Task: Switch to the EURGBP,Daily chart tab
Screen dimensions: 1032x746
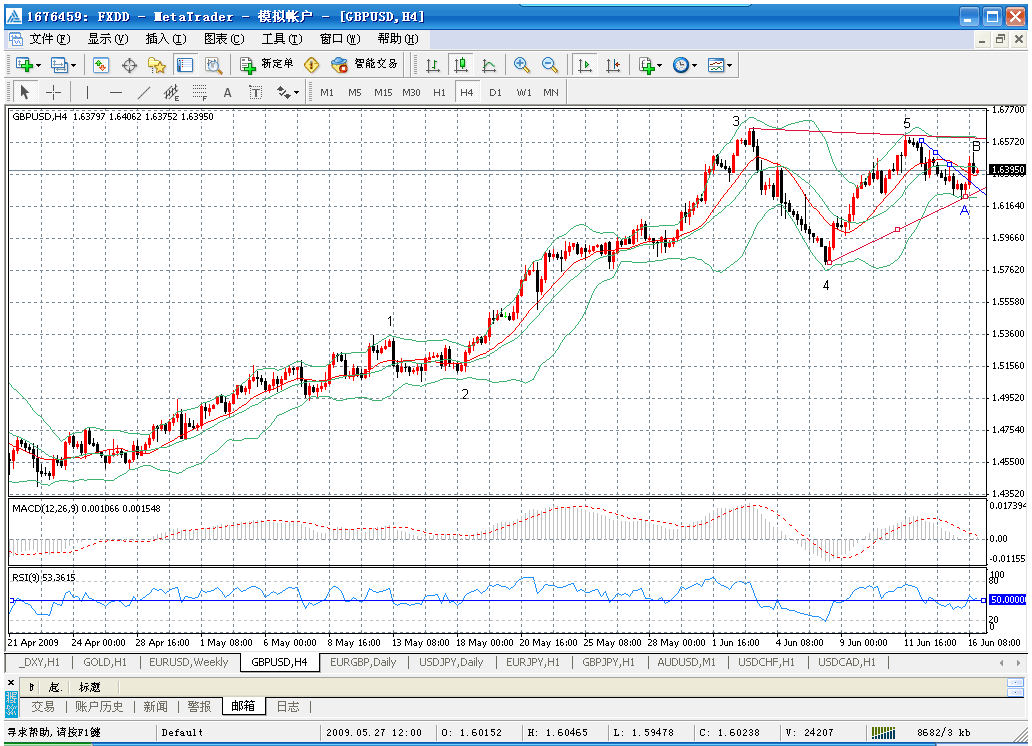Action: coord(363,662)
